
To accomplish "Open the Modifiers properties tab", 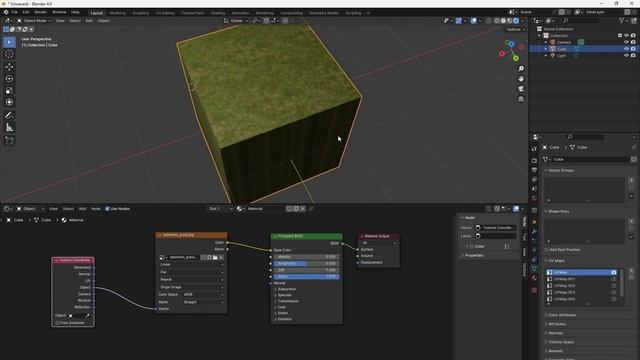I will [x=534, y=231].
